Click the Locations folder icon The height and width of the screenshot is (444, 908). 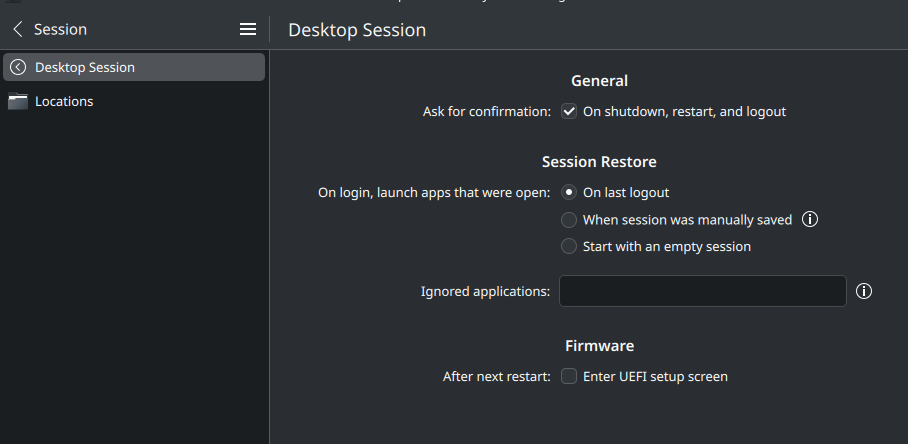18,101
